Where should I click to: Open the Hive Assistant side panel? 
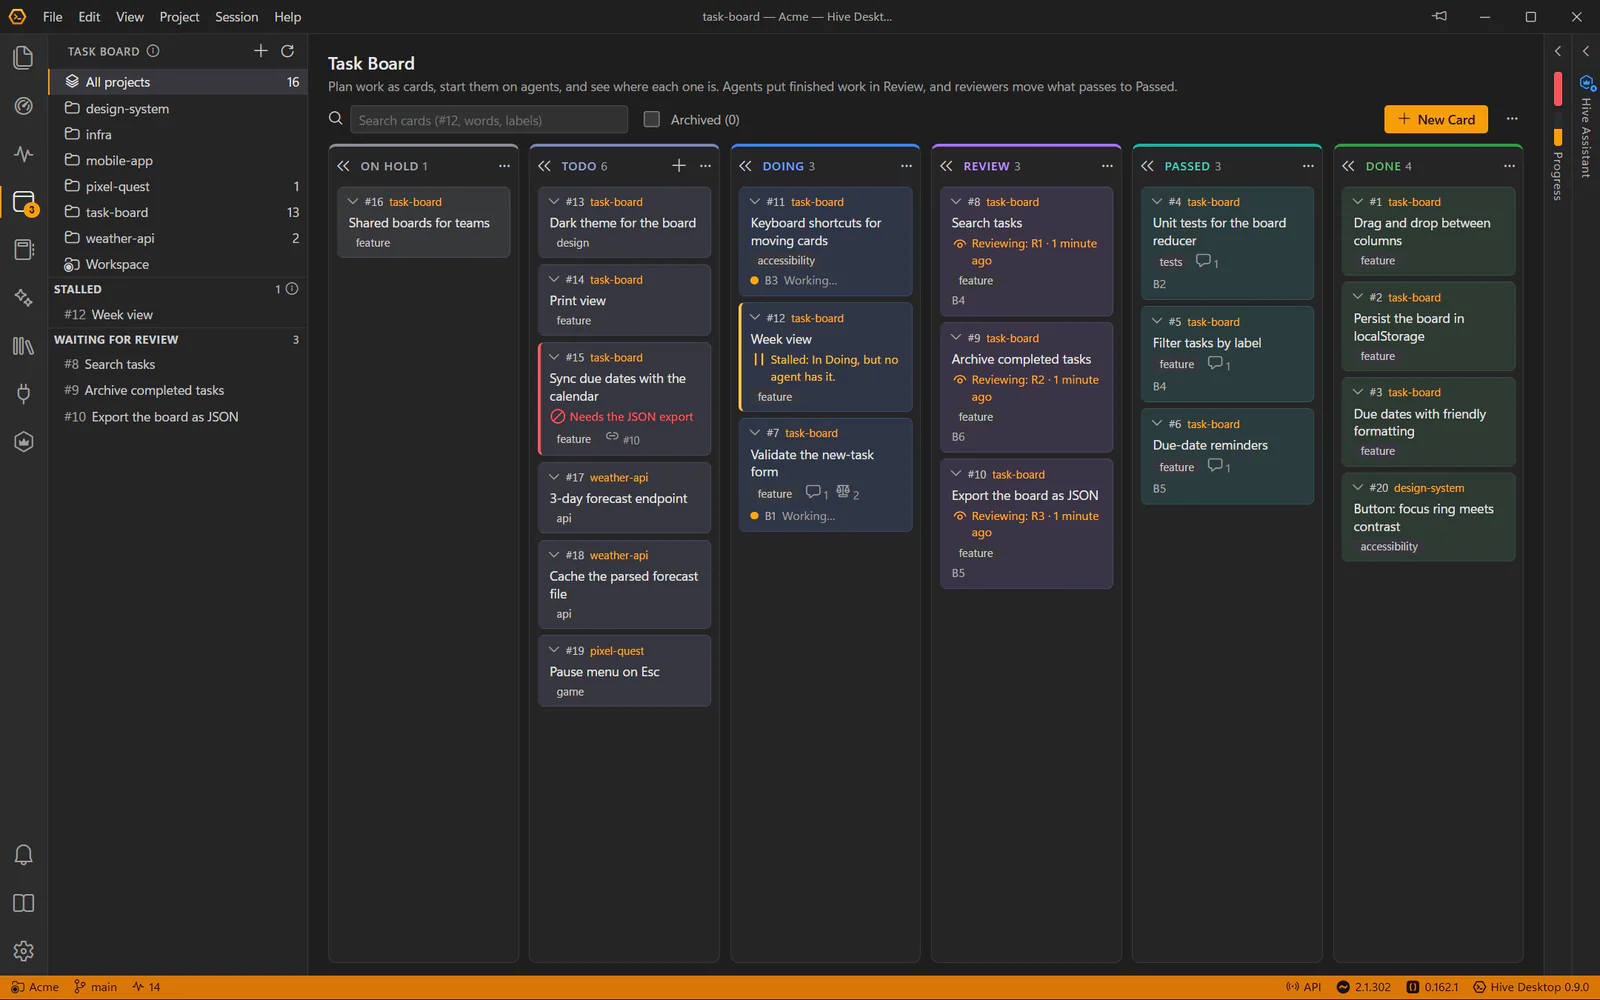[x=1586, y=127]
